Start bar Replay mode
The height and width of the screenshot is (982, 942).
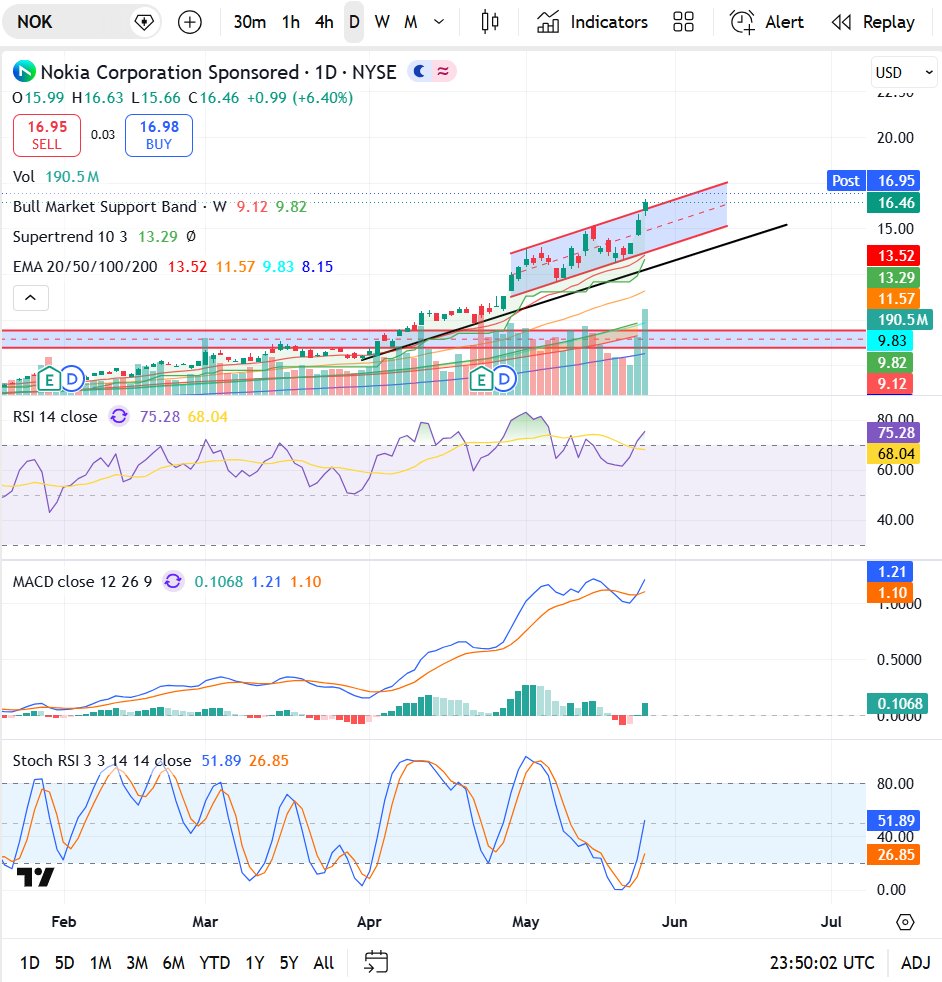(873, 23)
